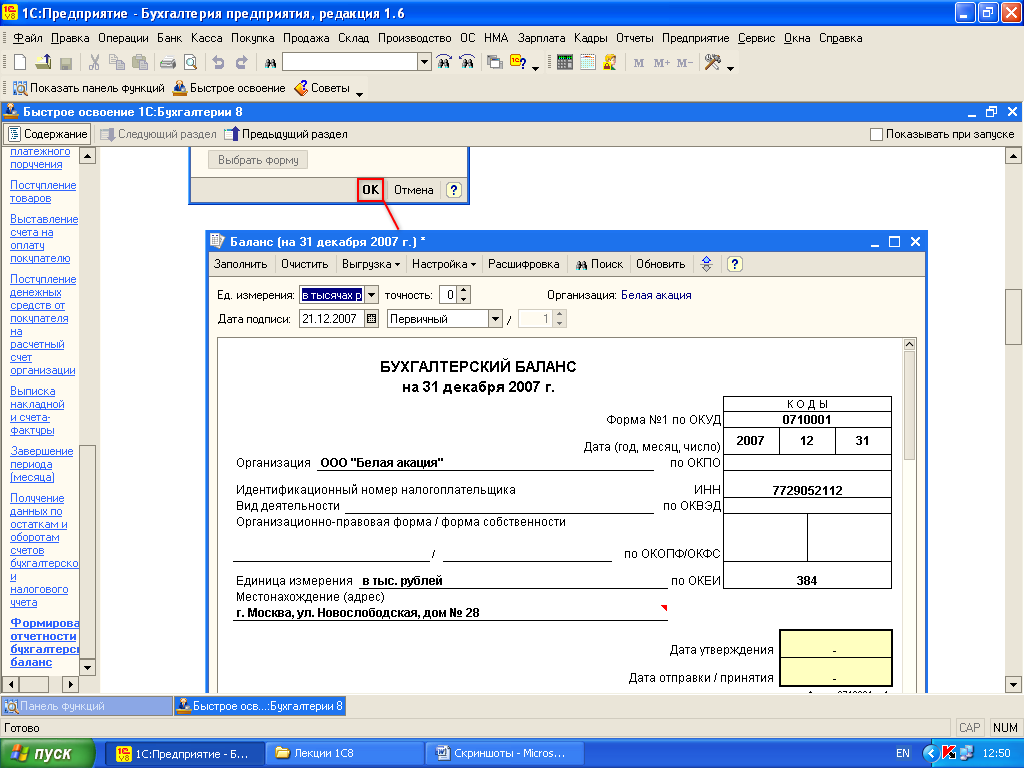Toggle Показывать при запуске checkbox
Viewport: 1024px width, 768px height.
[876, 134]
